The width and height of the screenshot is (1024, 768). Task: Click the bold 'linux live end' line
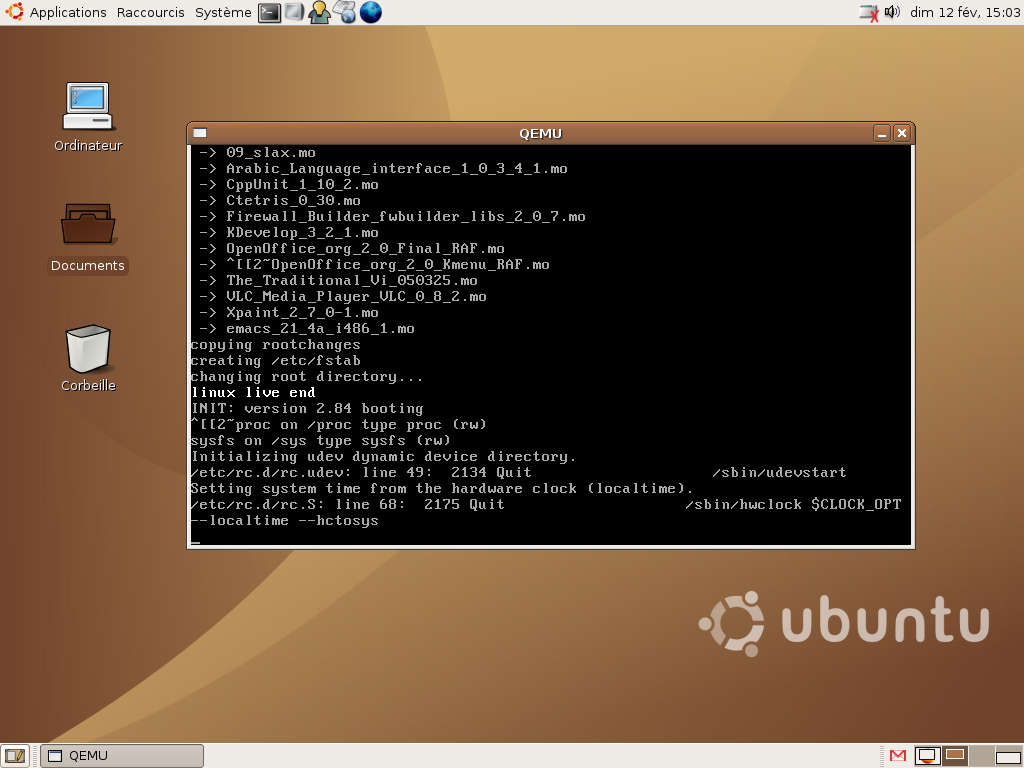pyautogui.click(x=253, y=393)
